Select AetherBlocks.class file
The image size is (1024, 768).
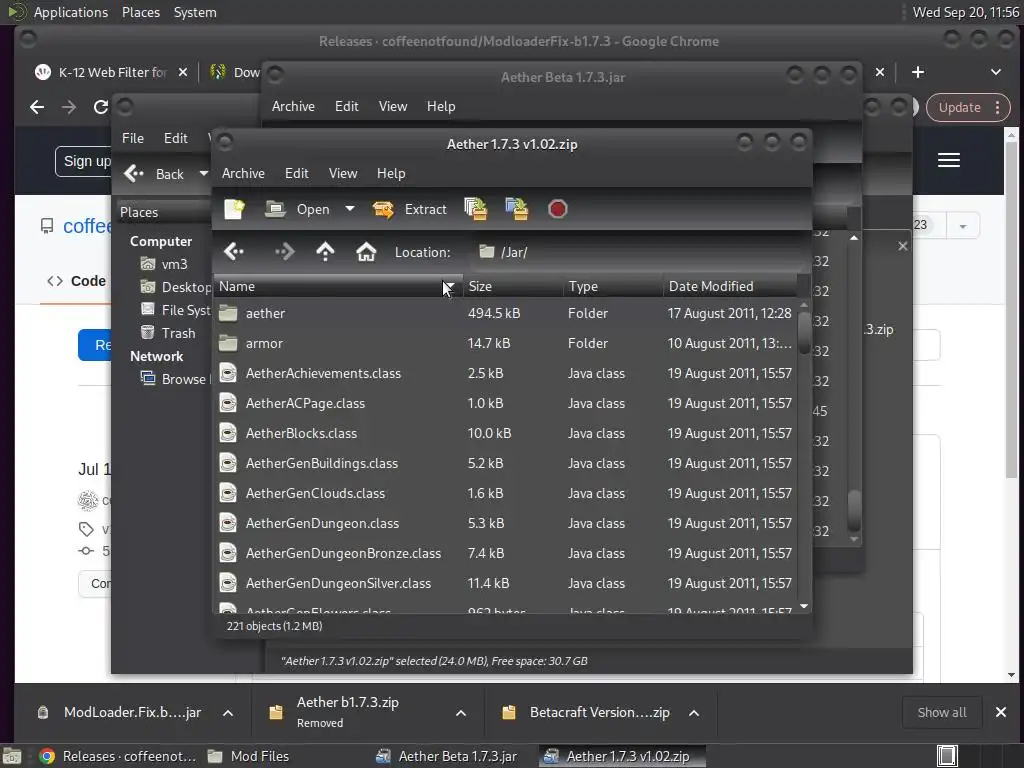tap(505, 434)
